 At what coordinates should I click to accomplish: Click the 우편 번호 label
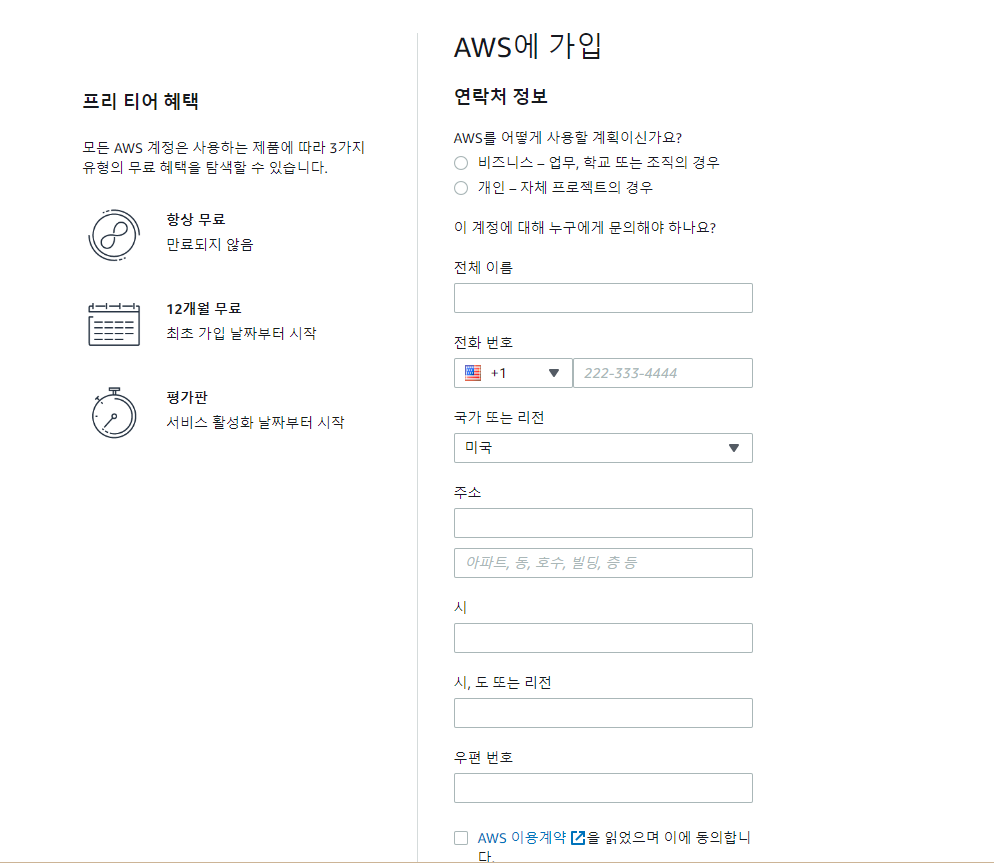point(483,757)
